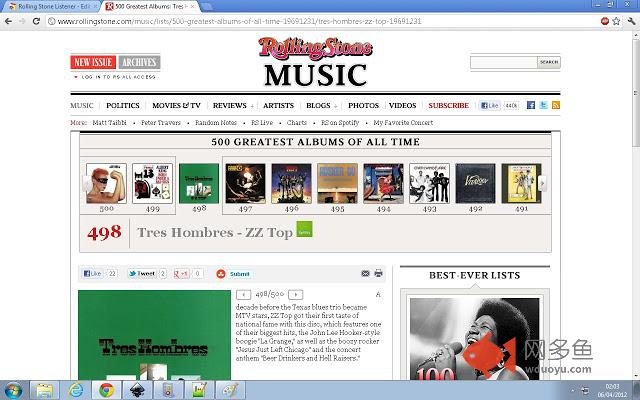
Task: Go back with the browser back arrow
Action: 9,21
